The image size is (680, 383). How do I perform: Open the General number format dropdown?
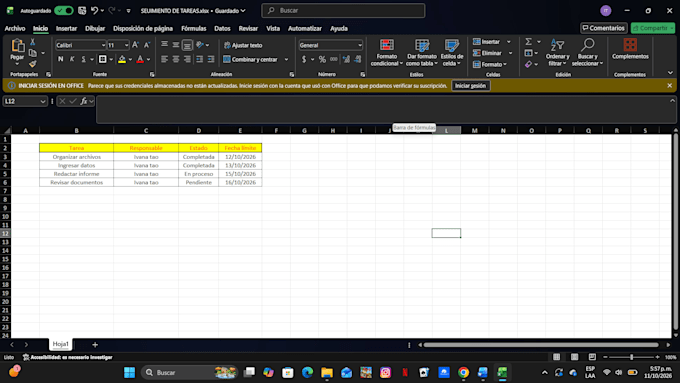360,45
